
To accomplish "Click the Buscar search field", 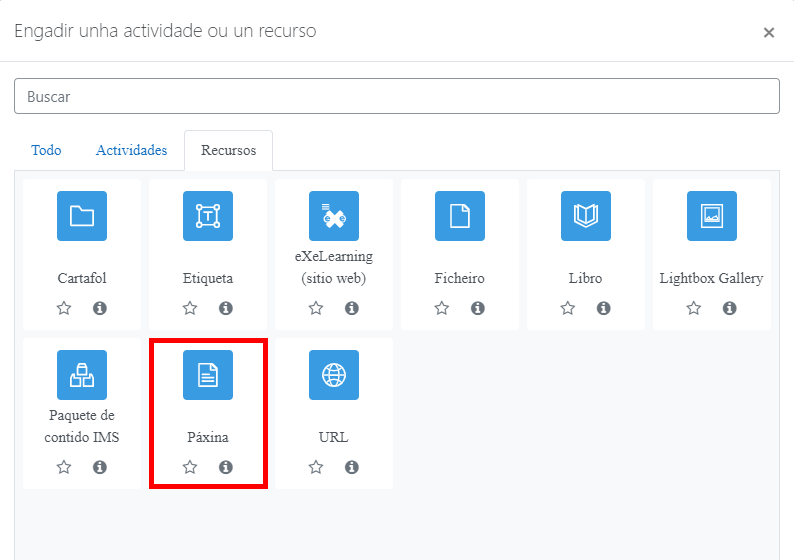I will [x=396, y=96].
